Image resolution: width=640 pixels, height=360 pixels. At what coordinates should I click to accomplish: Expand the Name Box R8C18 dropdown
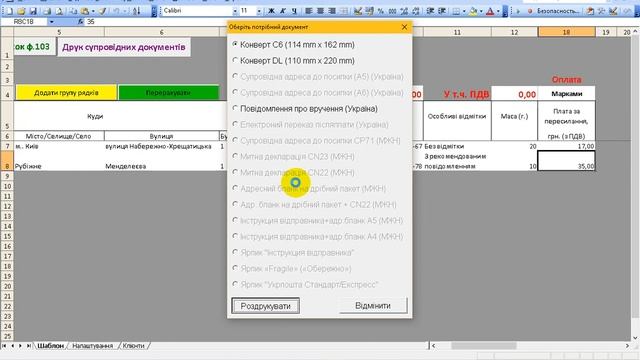point(51,22)
